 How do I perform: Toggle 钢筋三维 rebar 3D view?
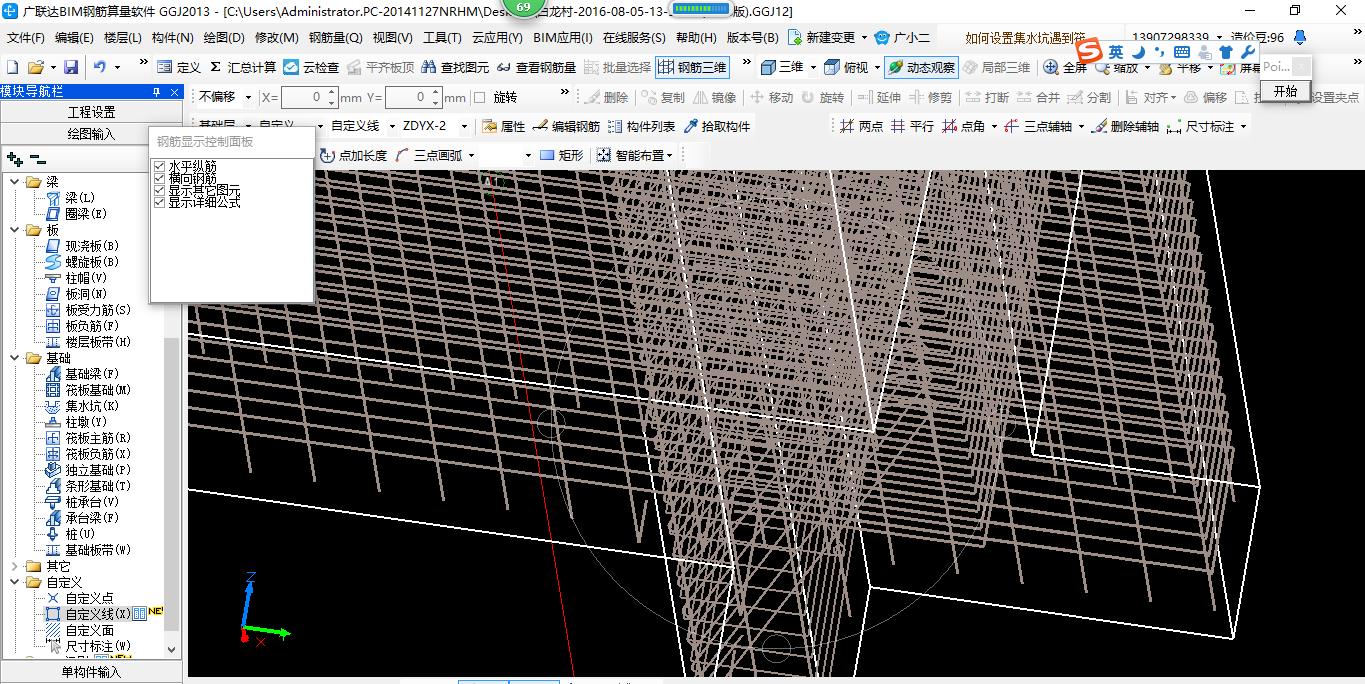692,67
